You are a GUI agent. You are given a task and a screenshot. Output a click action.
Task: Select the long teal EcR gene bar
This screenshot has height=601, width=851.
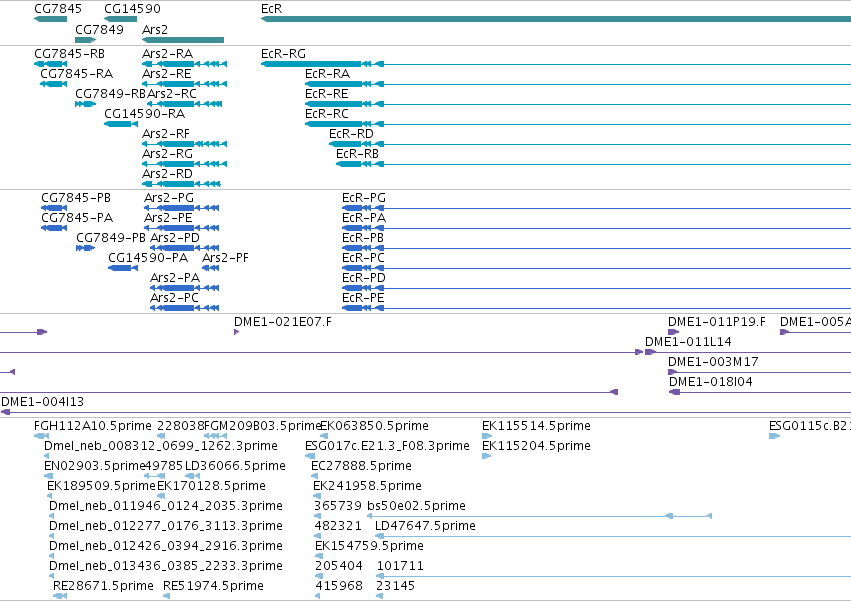[x=556, y=19]
